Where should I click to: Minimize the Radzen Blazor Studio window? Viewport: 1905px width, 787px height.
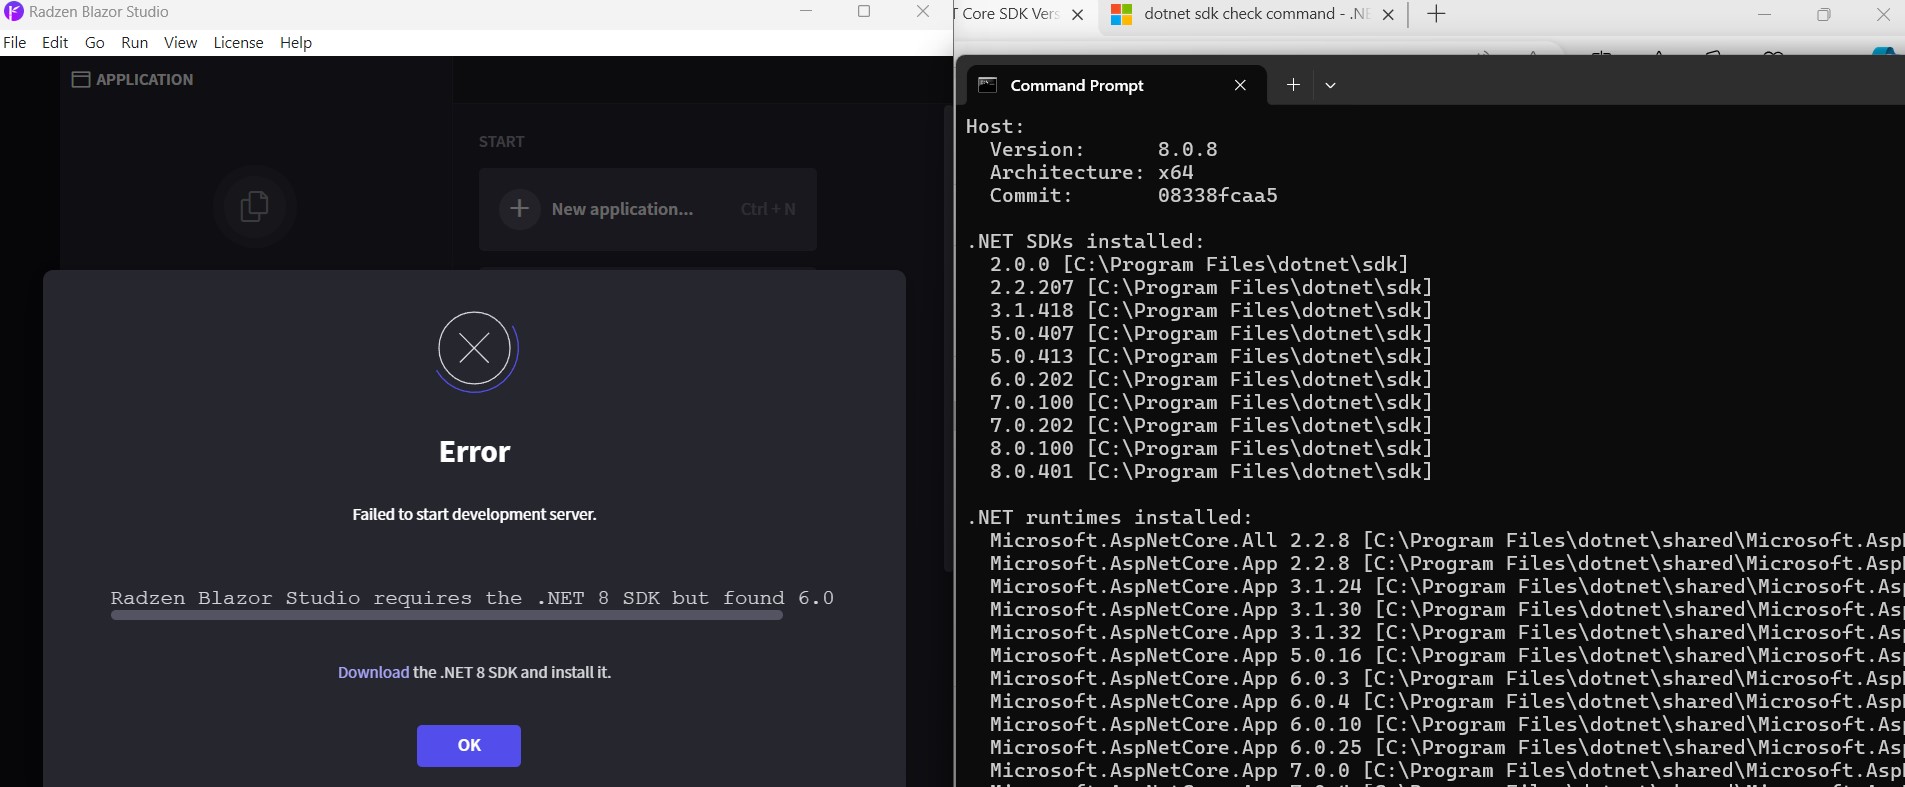point(806,12)
